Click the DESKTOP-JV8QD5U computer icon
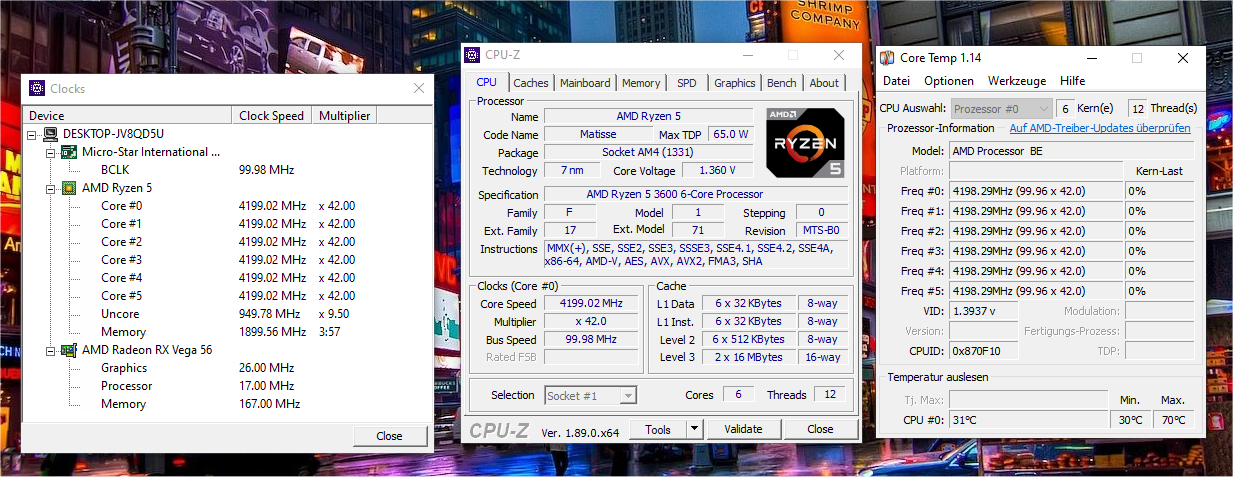The height and width of the screenshot is (477, 1233). pyautogui.click(x=50, y=134)
